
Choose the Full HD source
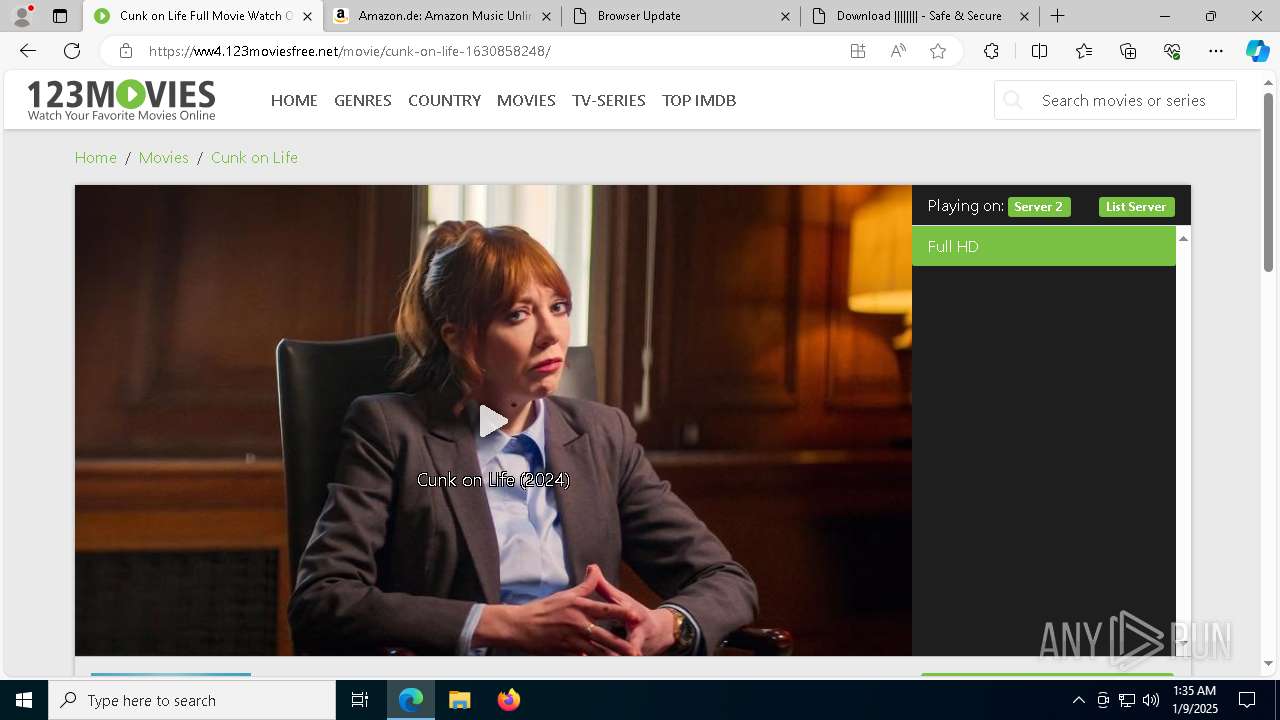coord(1044,246)
